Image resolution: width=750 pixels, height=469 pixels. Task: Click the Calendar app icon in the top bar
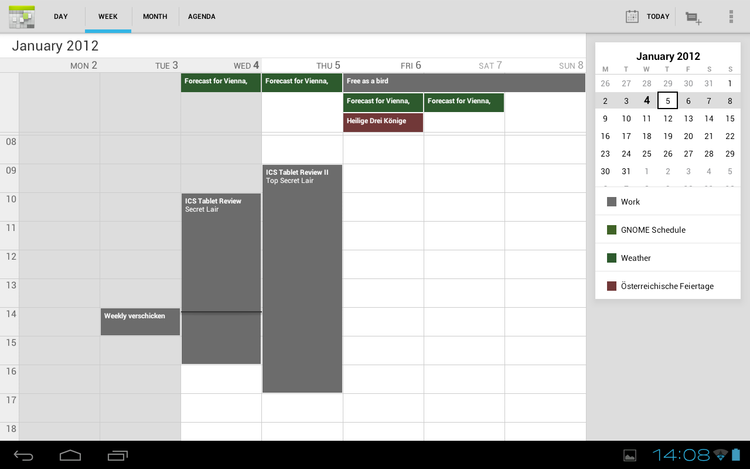[x=22, y=16]
